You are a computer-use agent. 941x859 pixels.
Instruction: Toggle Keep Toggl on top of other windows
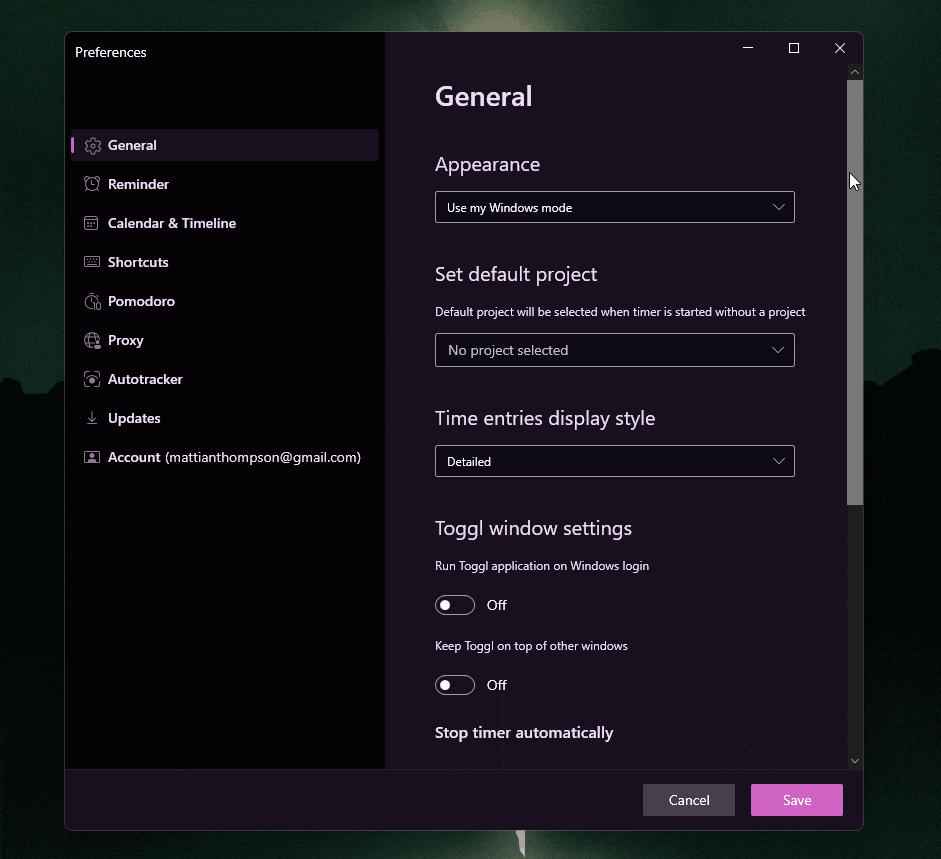(x=455, y=685)
